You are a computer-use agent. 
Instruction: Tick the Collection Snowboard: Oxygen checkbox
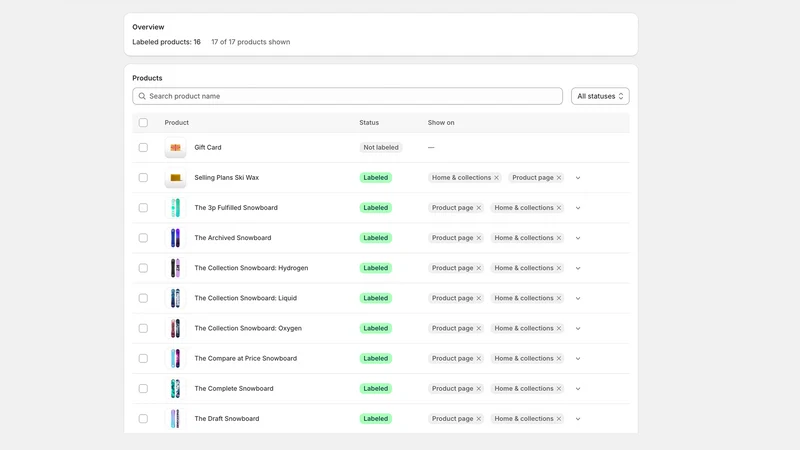(x=143, y=328)
